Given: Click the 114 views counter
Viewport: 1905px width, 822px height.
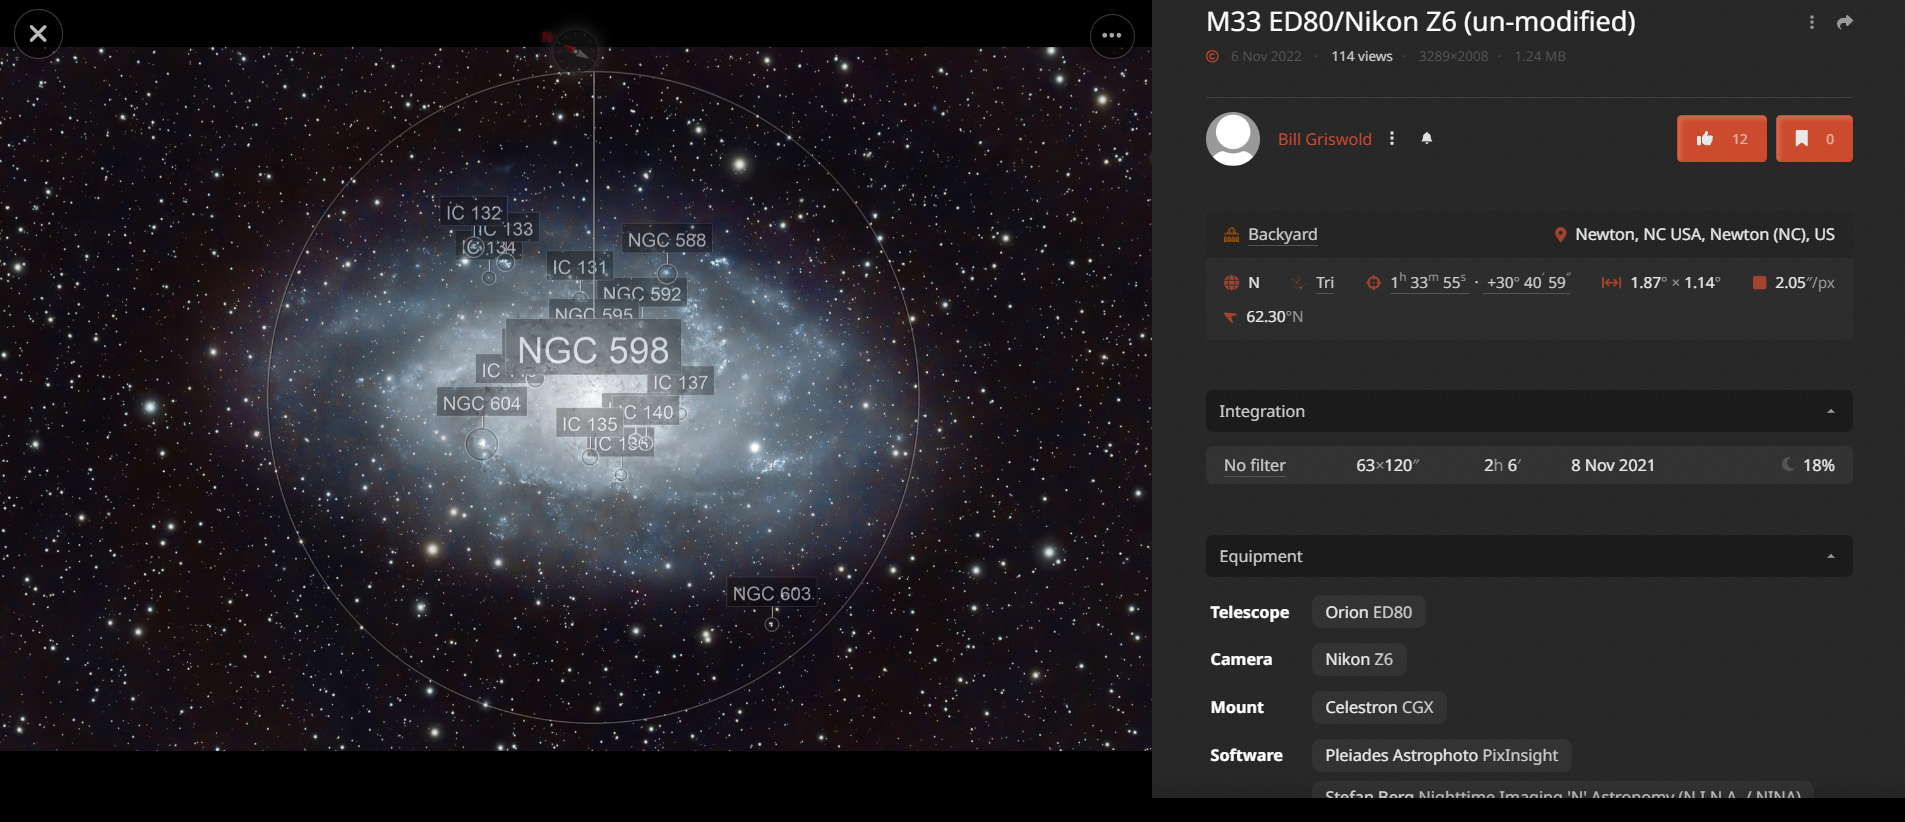Looking at the screenshot, I should [1362, 56].
